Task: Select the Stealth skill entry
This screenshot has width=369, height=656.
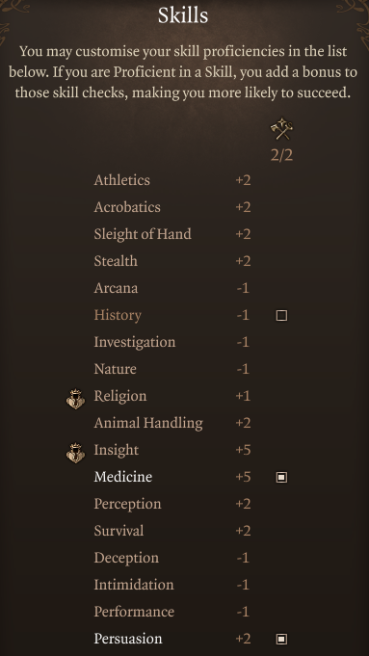Action: coord(115,261)
